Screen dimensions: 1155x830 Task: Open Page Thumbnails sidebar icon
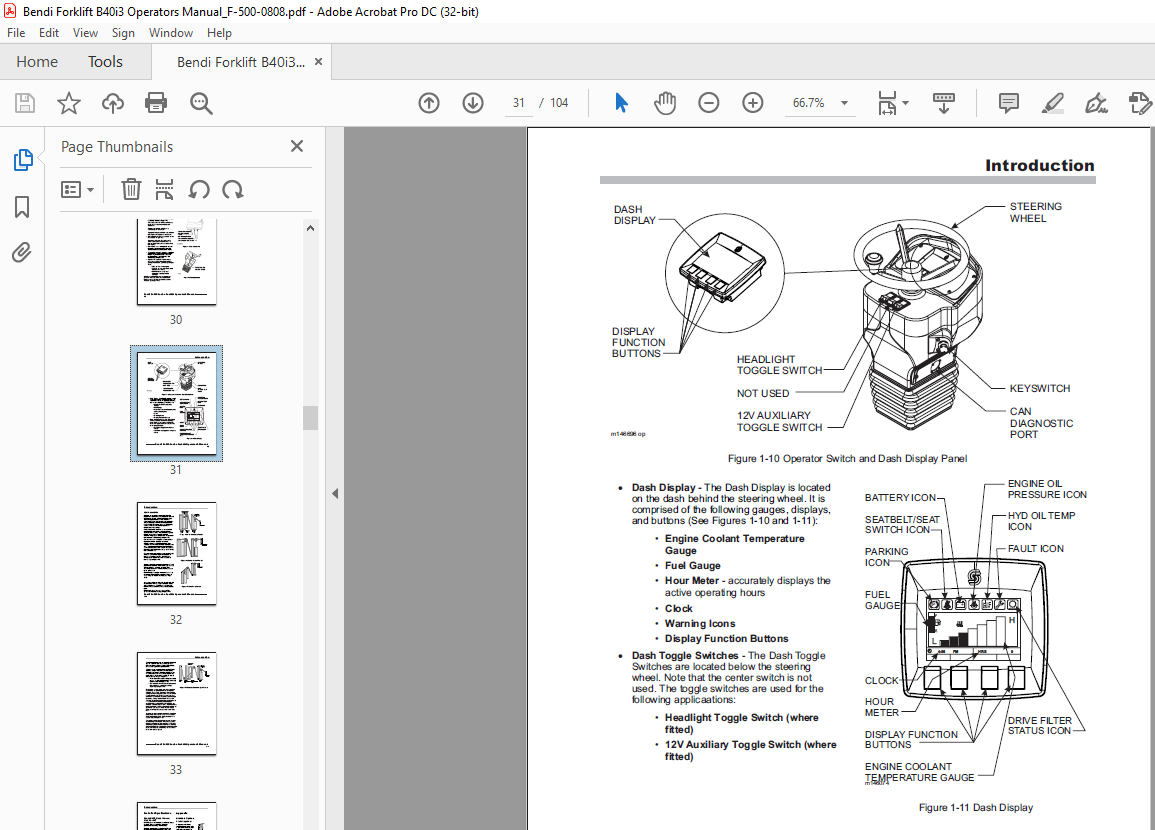point(23,160)
